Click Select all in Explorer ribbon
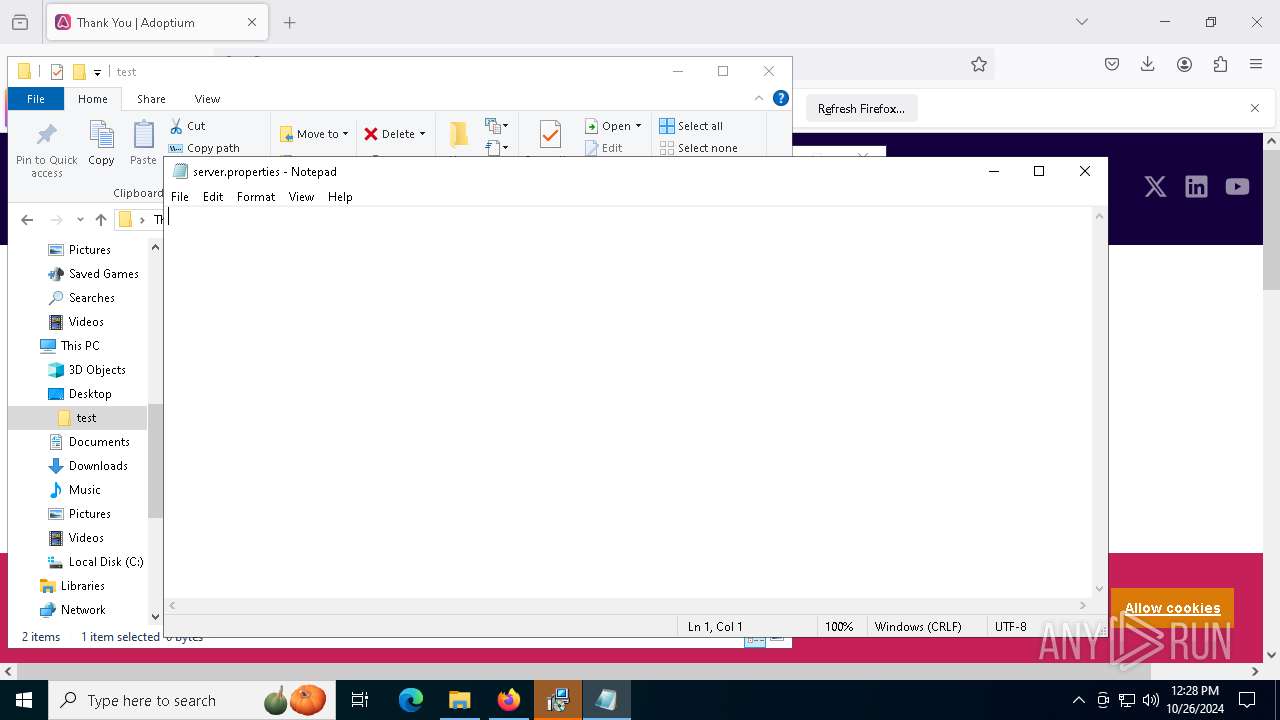This screenshot has height=720, width=1280. (691, 126)
